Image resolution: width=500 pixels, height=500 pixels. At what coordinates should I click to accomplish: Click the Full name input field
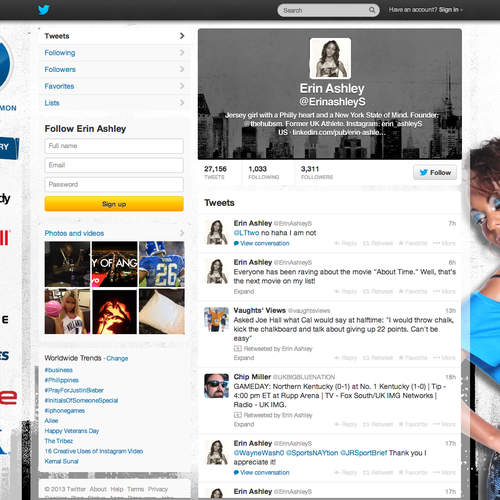[114, 146]
